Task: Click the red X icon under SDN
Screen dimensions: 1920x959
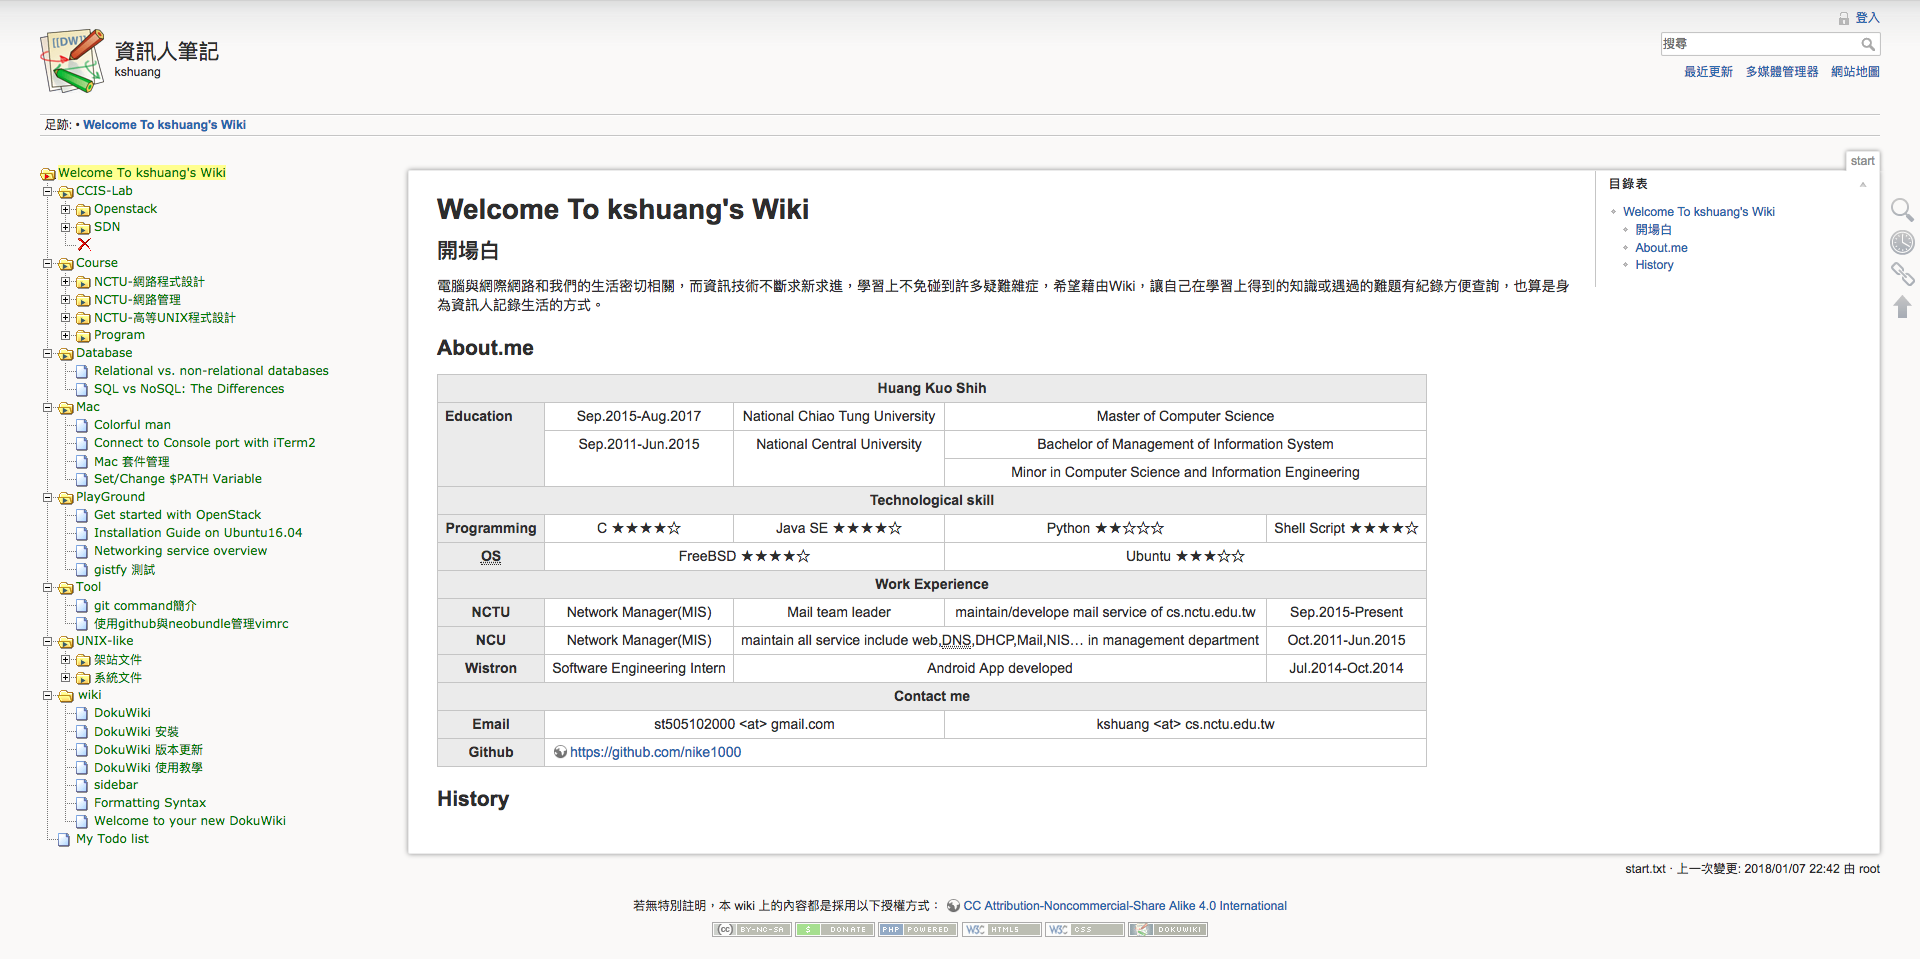Action: [x=84, y=244]
